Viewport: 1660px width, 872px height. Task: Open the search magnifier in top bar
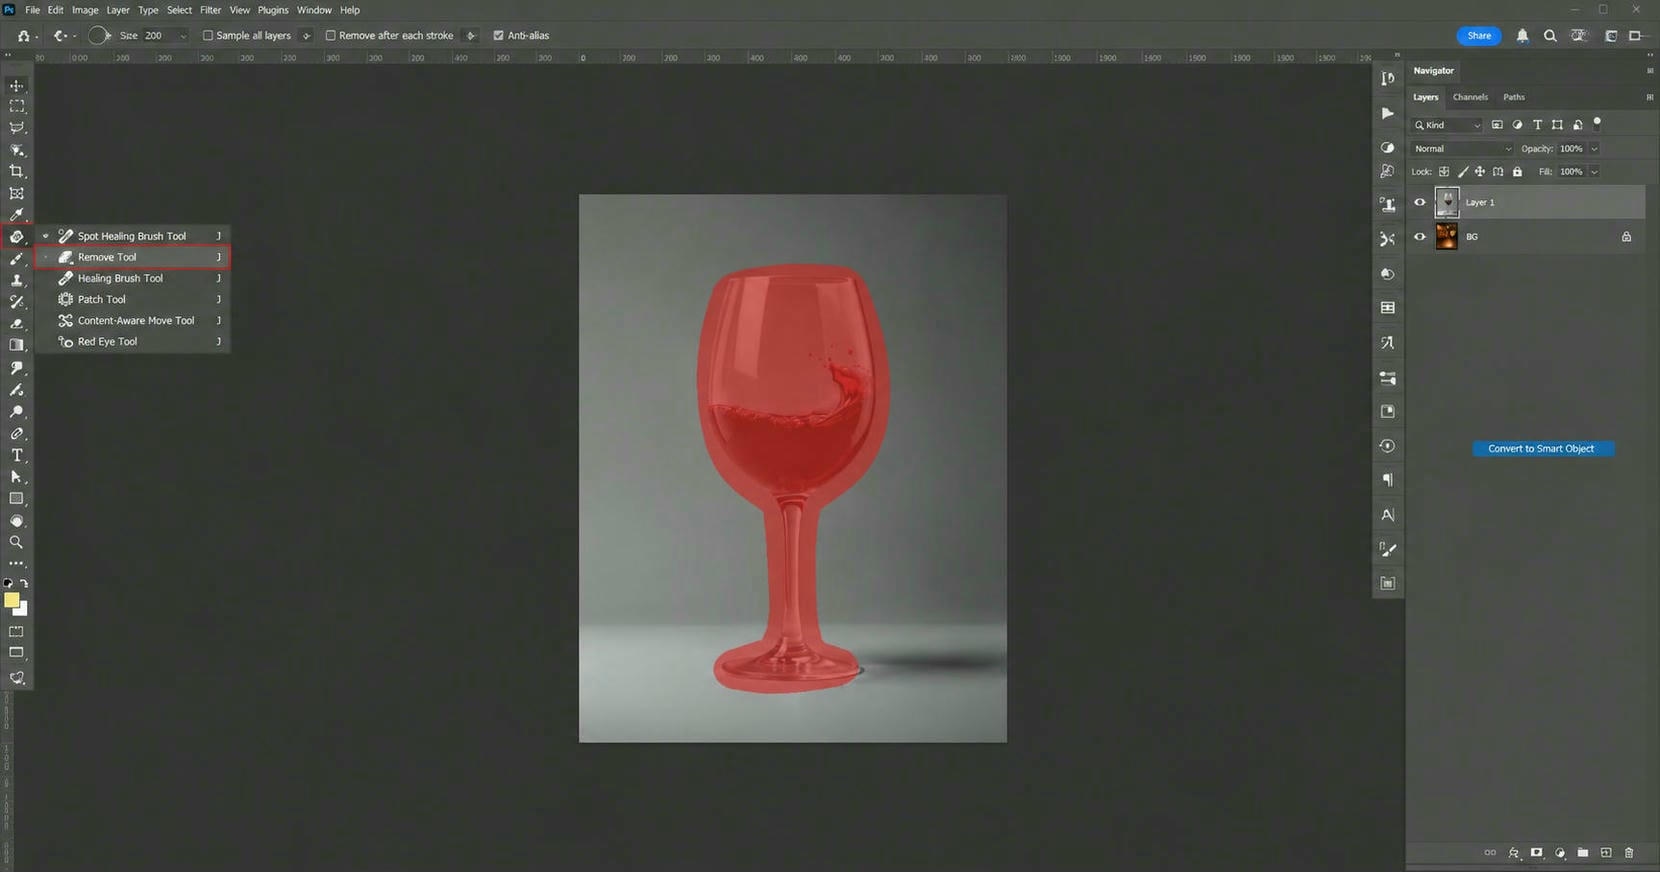(x=1550, y=36)
